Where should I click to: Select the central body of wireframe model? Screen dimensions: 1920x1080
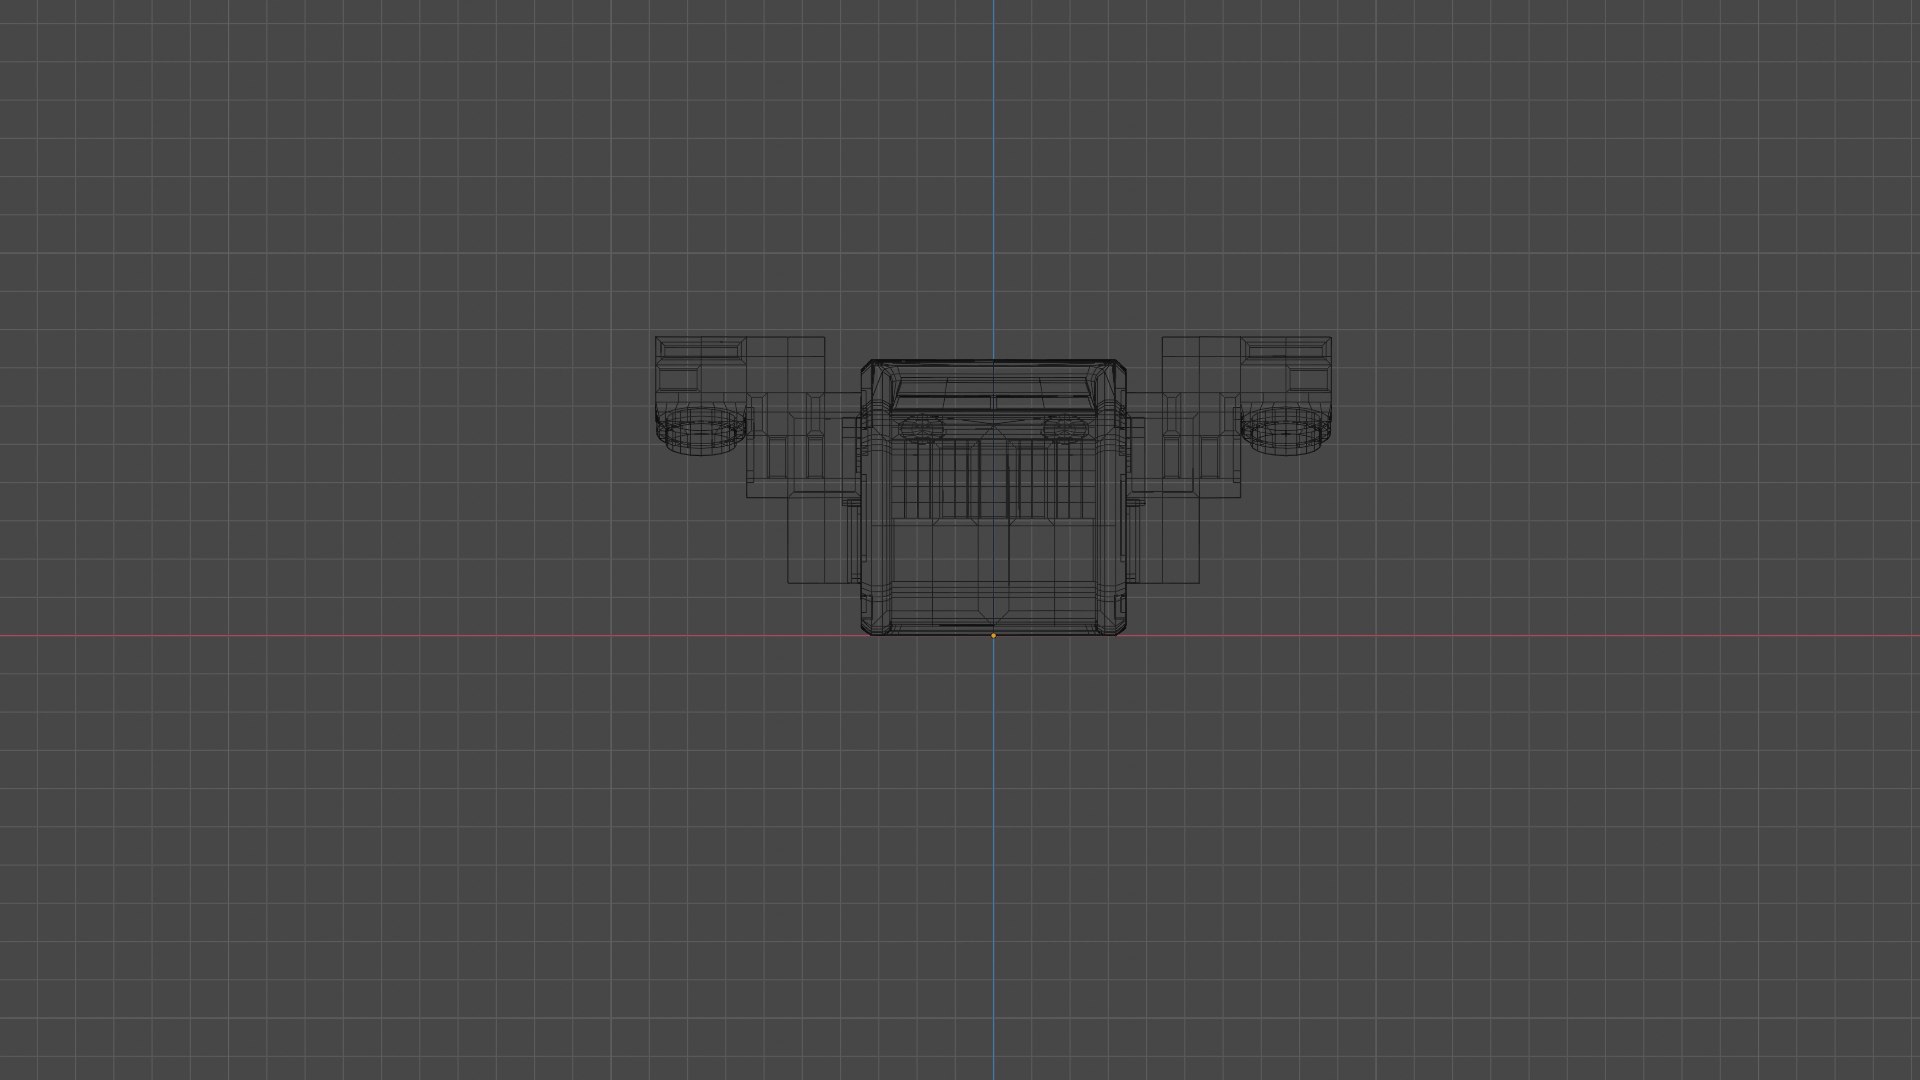[993, 498]
